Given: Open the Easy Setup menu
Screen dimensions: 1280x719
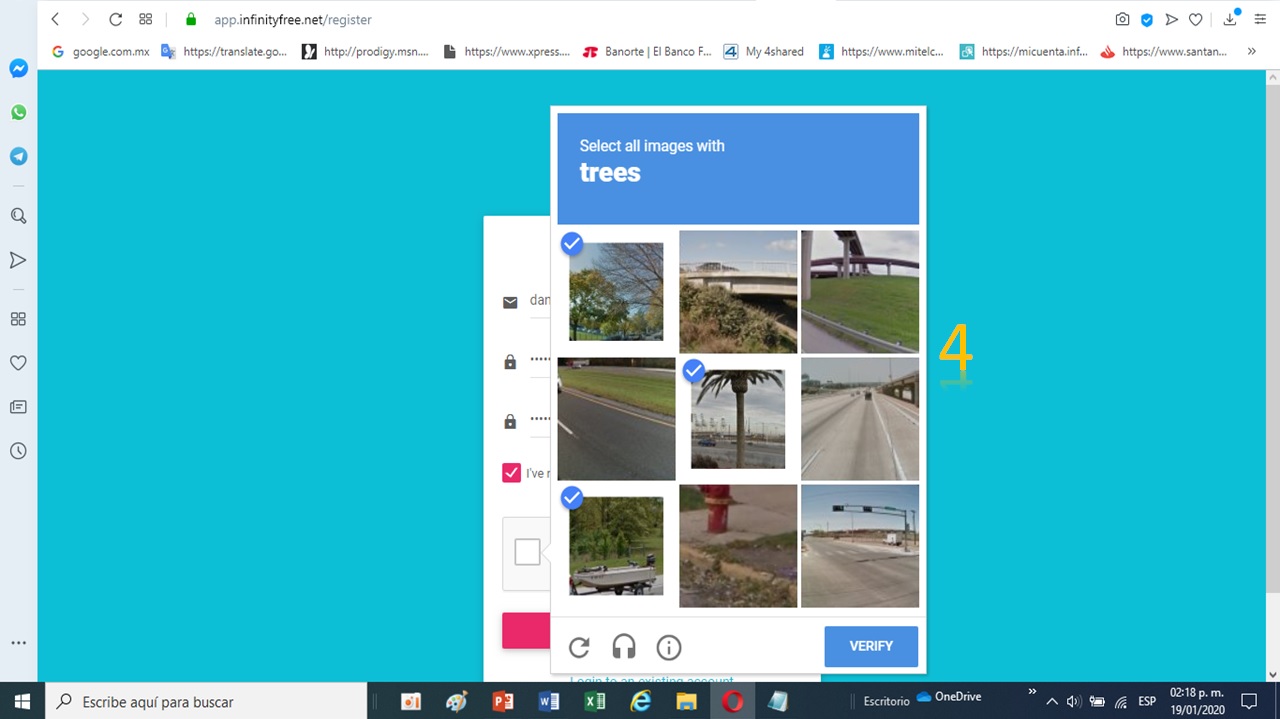Looking at the screenshot, I should (1260, 20).
